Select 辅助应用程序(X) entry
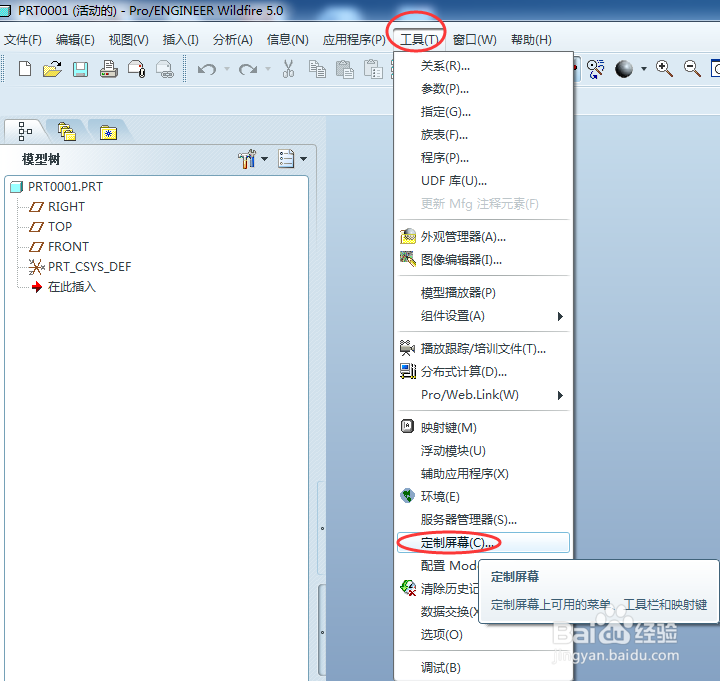The image size is (720, 681). click(x=484, y=474)
